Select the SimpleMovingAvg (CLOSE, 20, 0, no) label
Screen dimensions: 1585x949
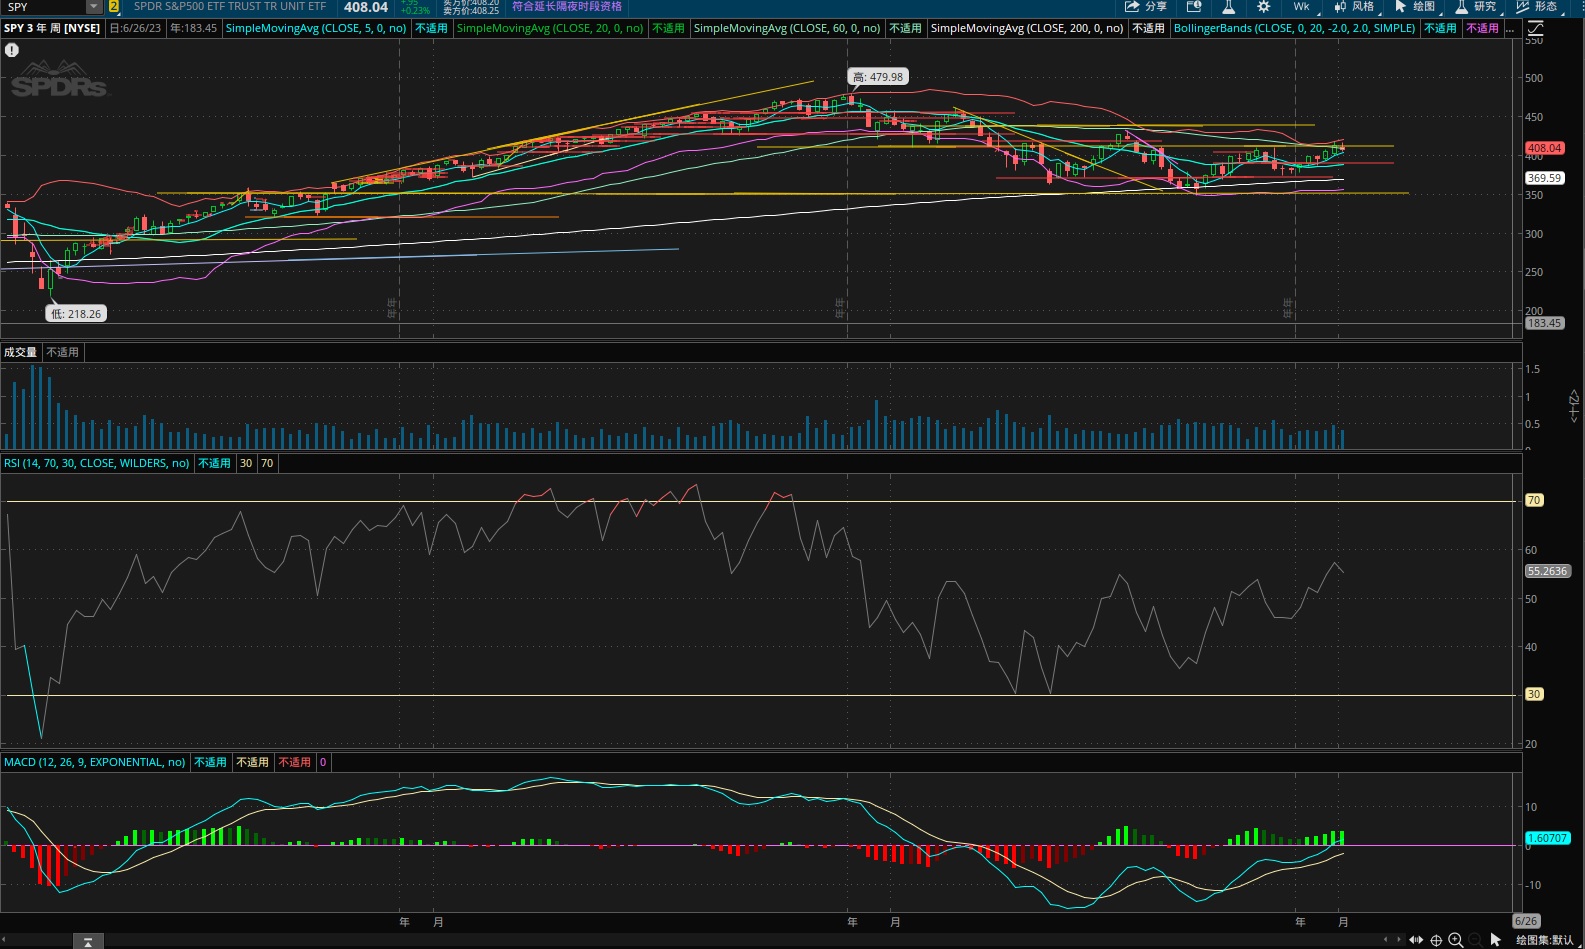[550, 28]
